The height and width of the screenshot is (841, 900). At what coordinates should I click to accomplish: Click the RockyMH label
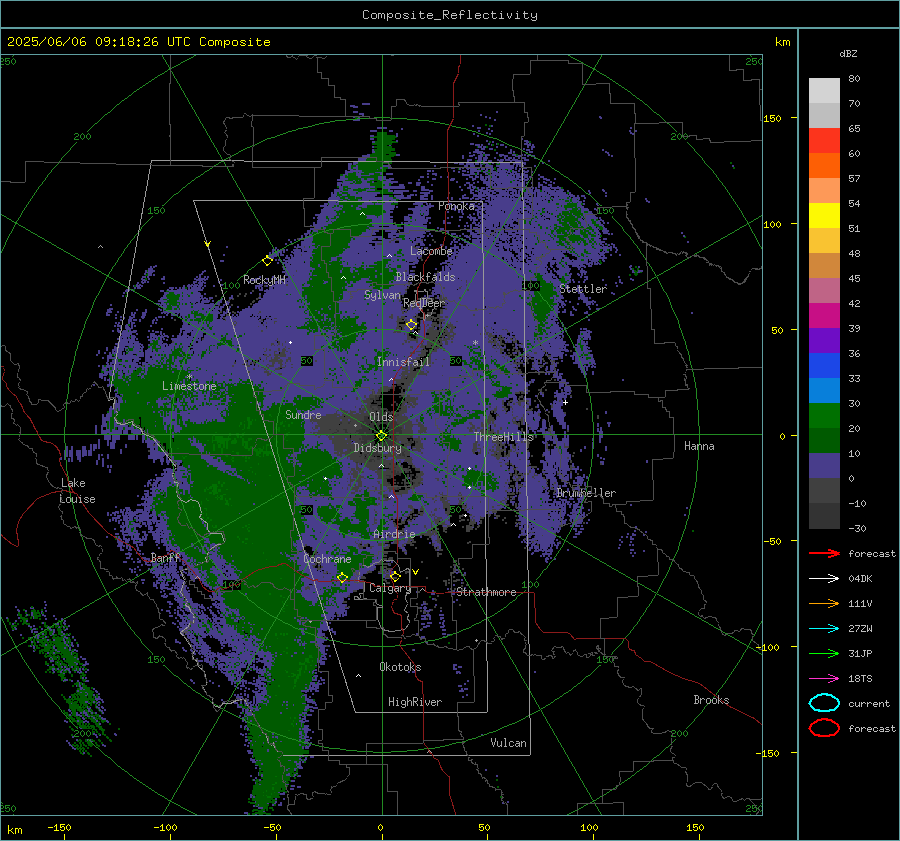pos(264,280)
